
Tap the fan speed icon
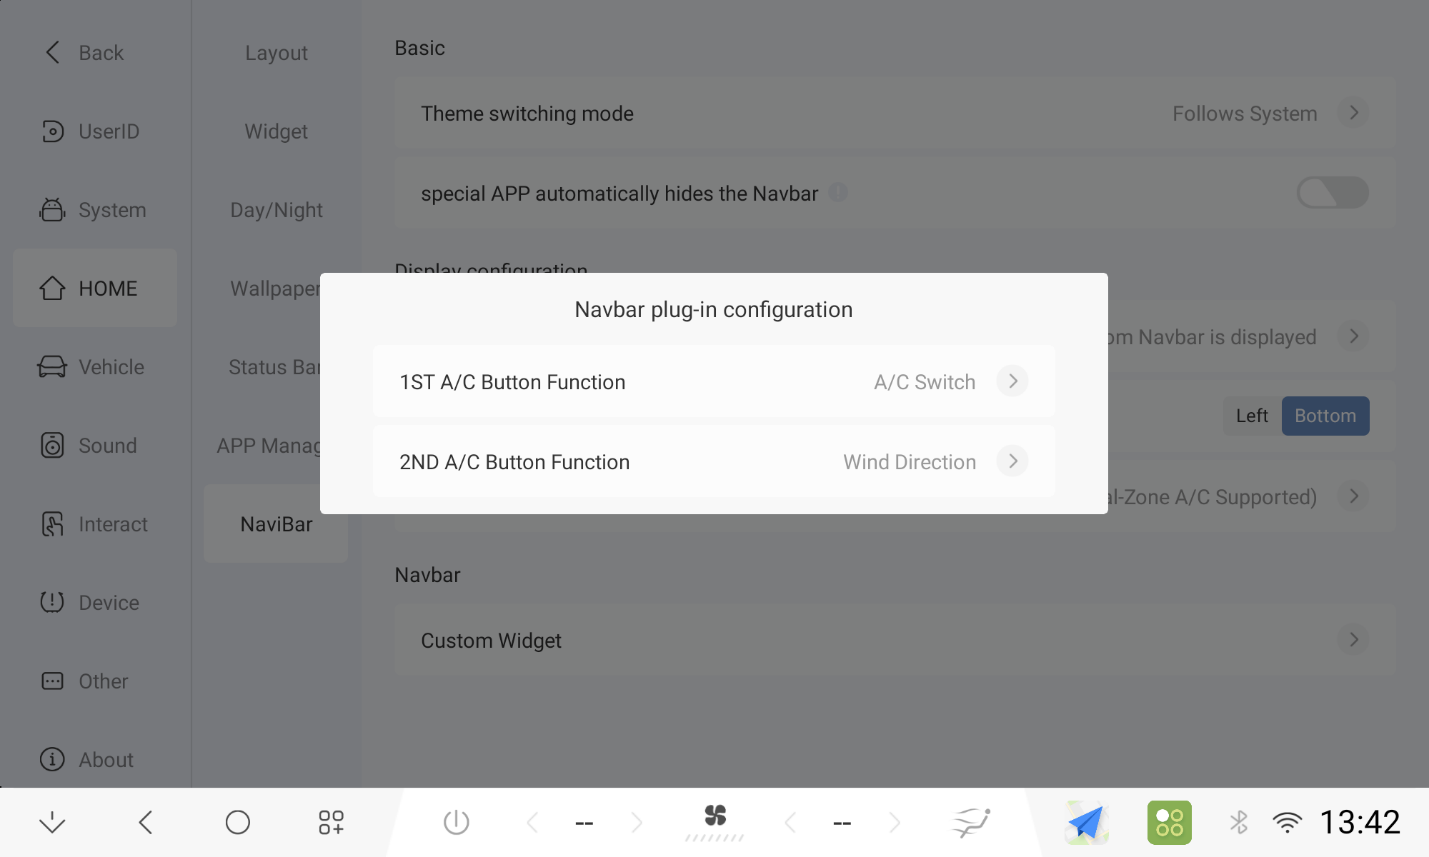(715, 815)
